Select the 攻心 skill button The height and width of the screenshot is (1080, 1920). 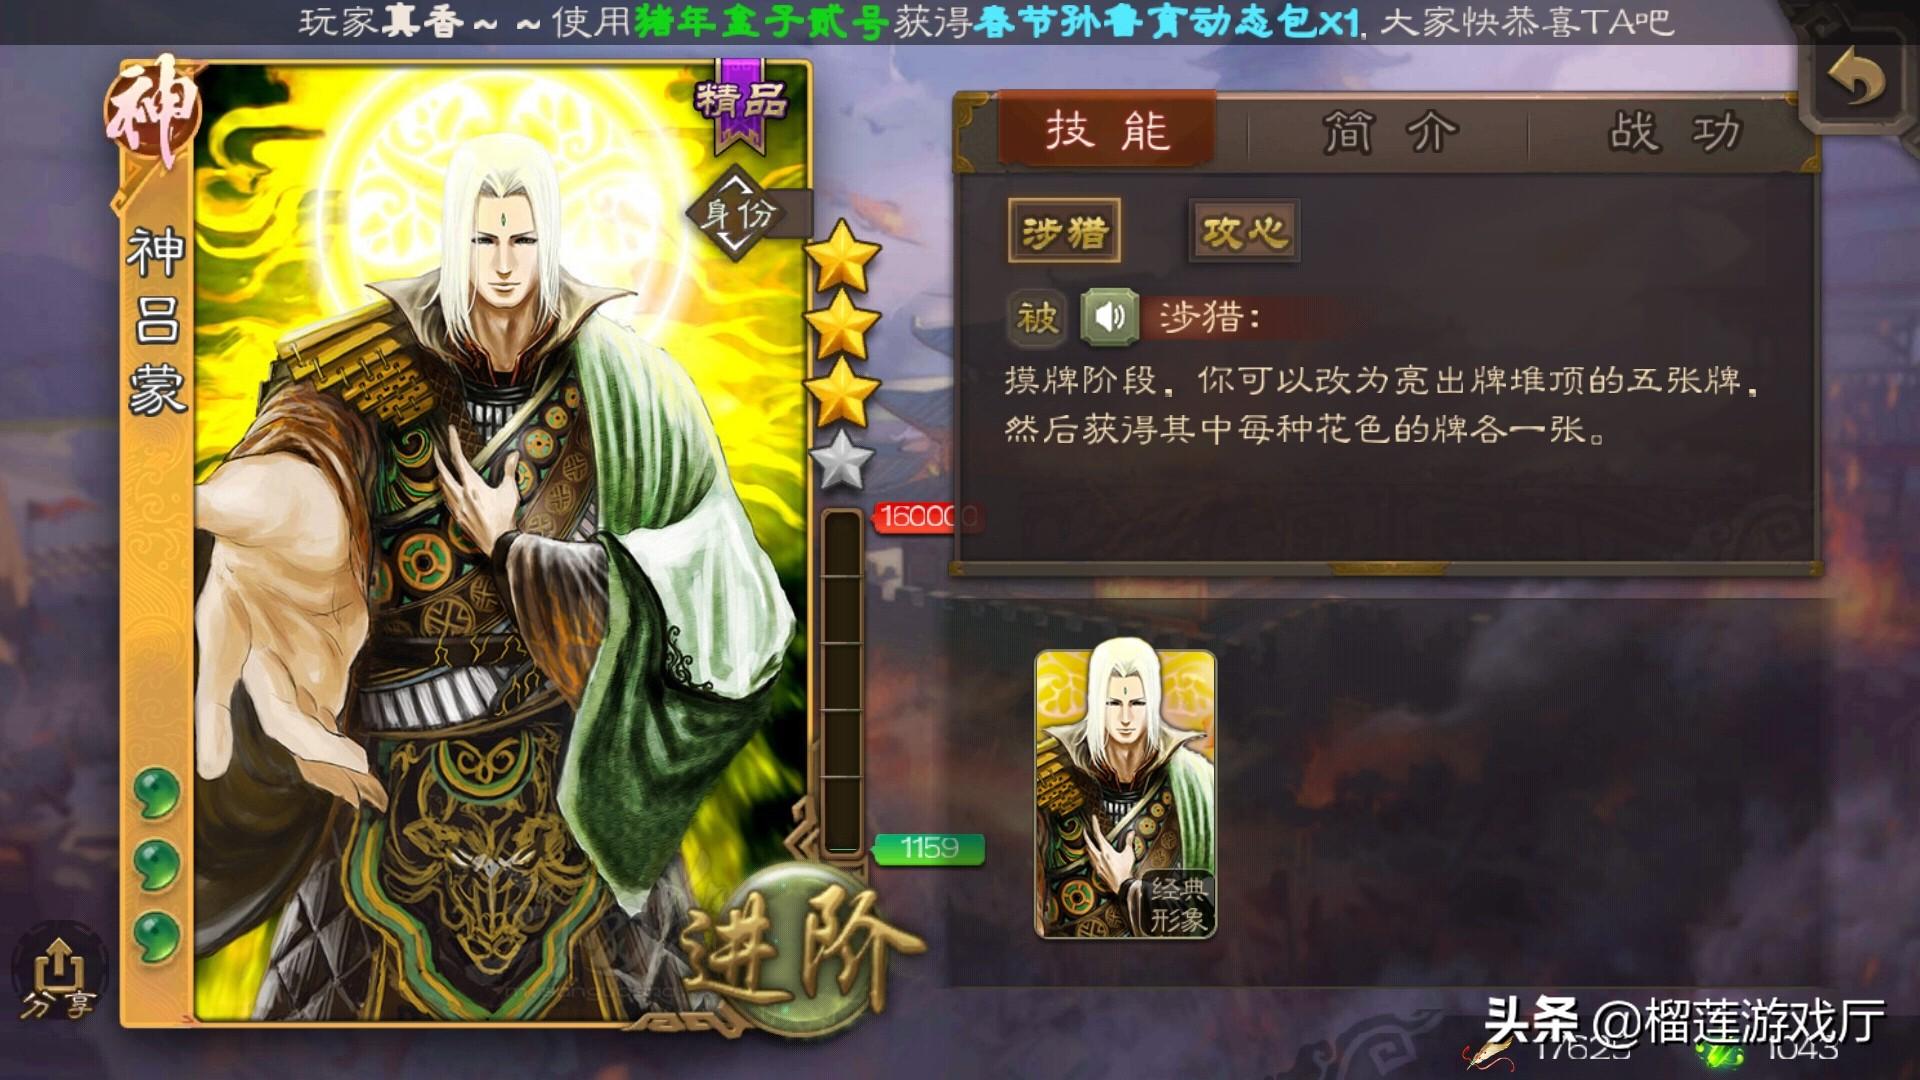pyautogui.click(x=1244, y=232)
